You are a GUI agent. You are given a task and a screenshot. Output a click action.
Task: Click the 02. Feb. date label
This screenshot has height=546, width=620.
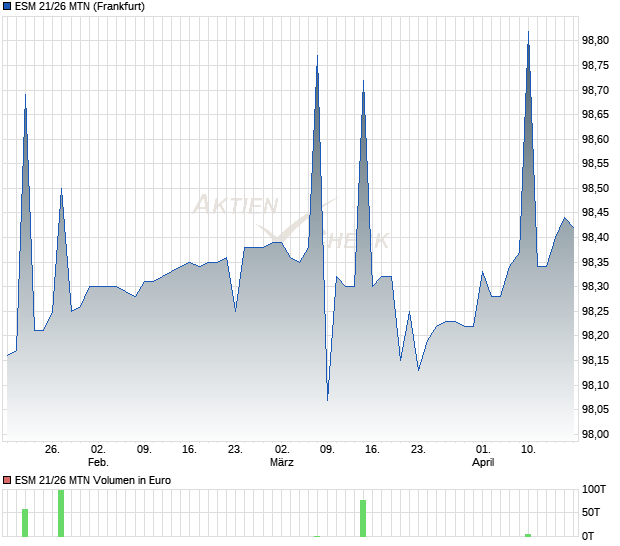tap(97, 456)
